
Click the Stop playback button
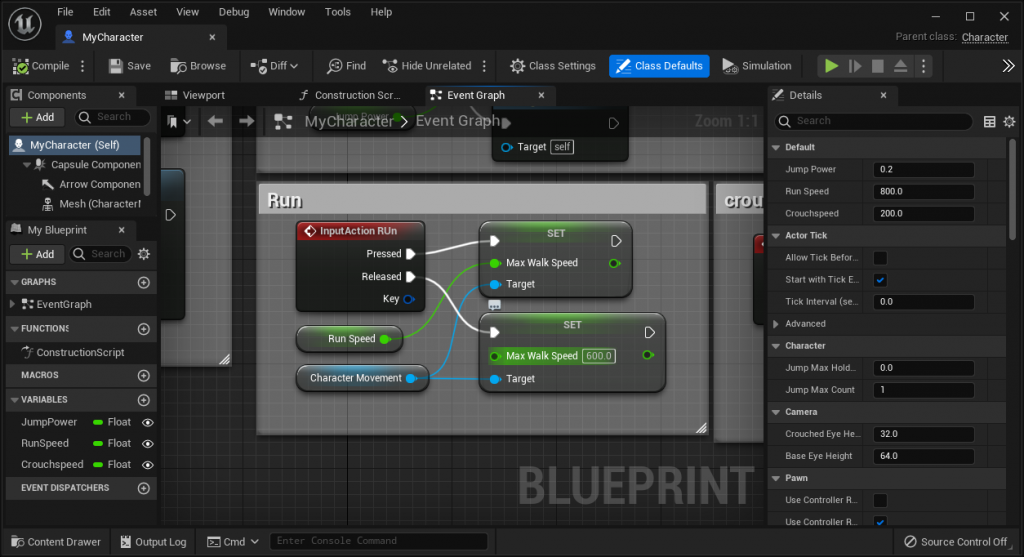pos(878,66)
